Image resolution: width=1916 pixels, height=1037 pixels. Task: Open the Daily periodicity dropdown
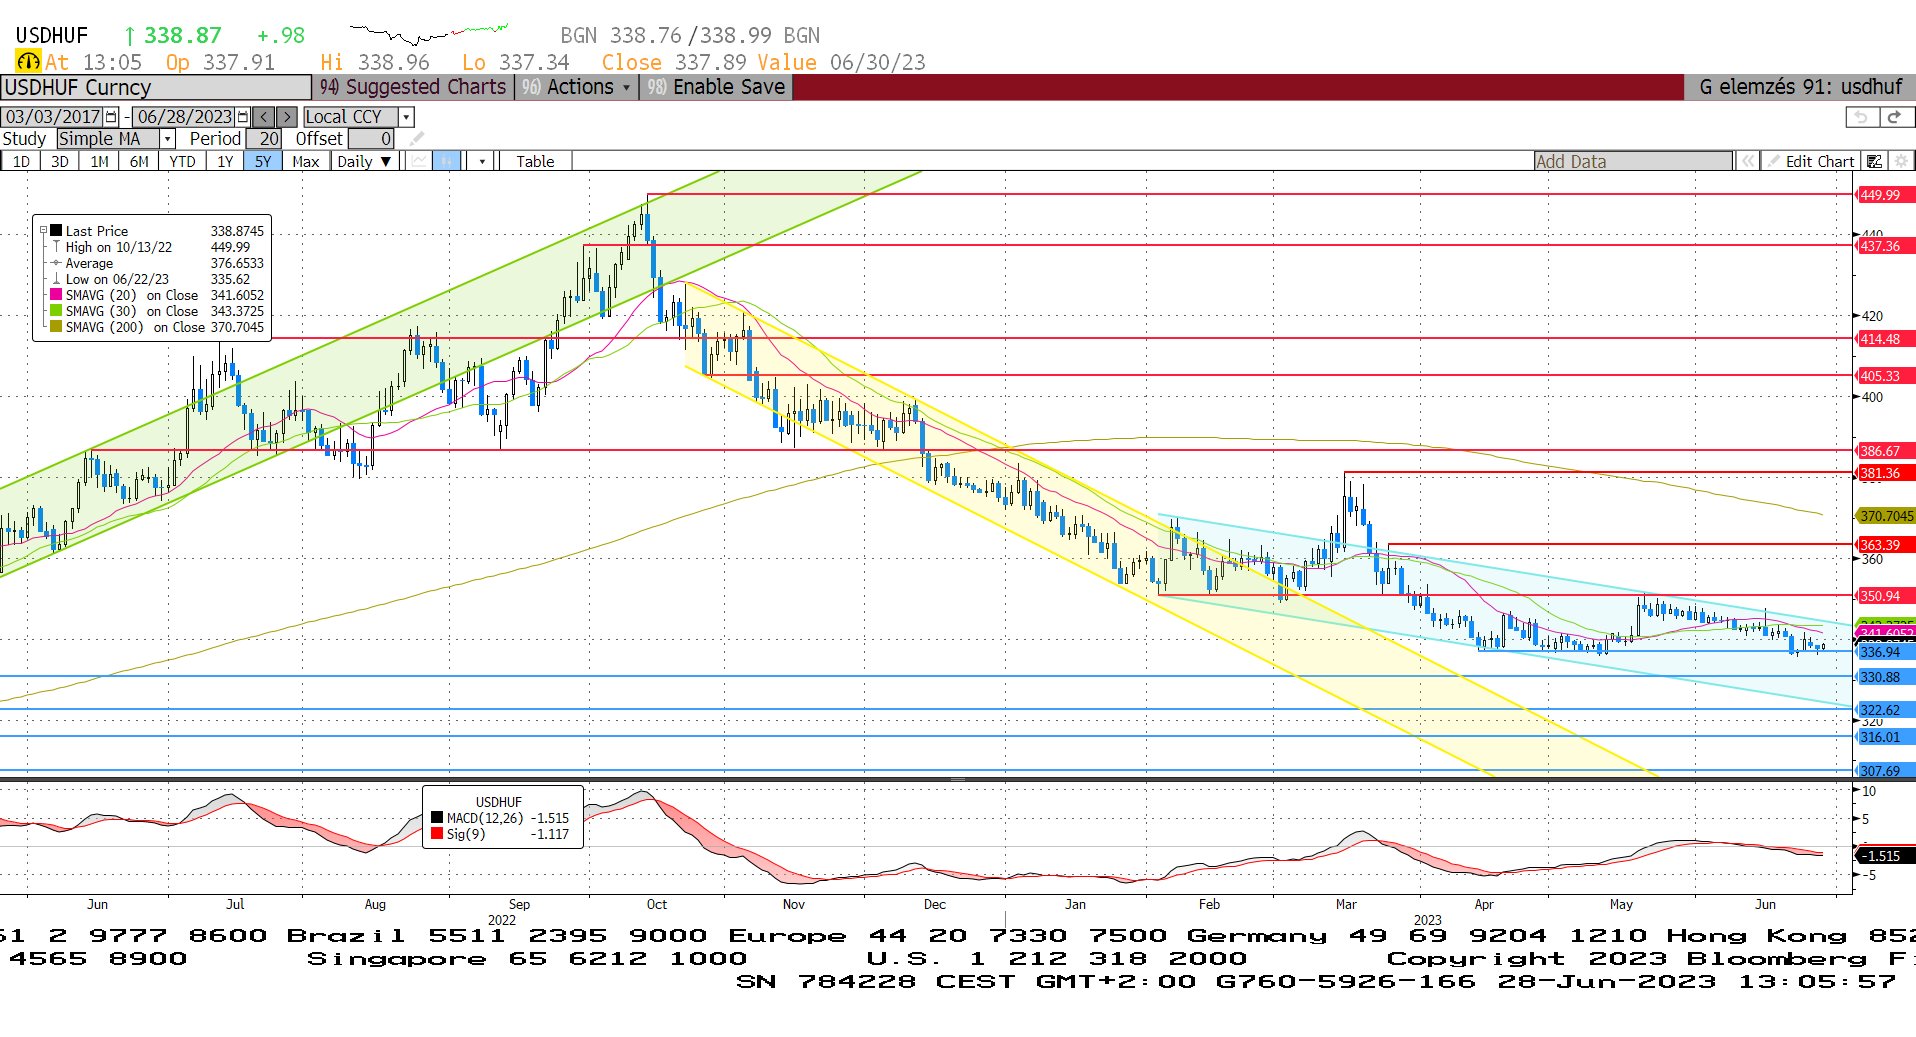pyautogui.click(x=364, y=161)
